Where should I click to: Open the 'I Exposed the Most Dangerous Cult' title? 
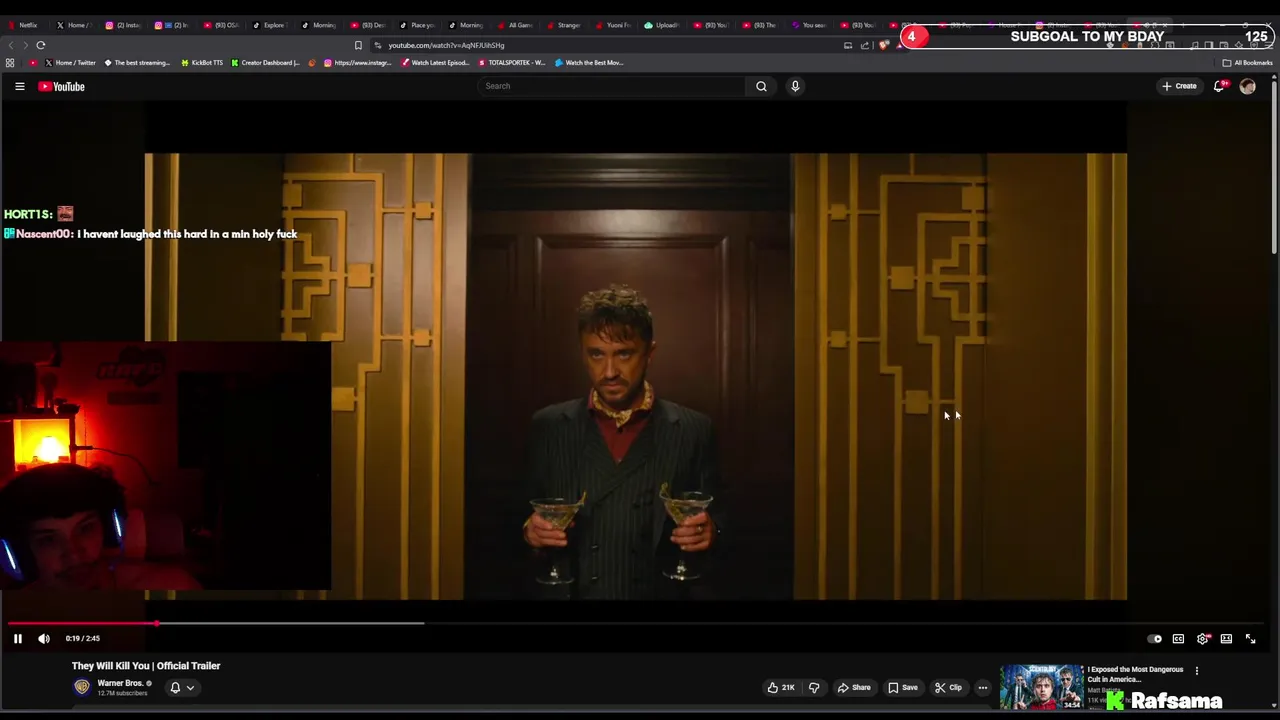[1135, 674]
